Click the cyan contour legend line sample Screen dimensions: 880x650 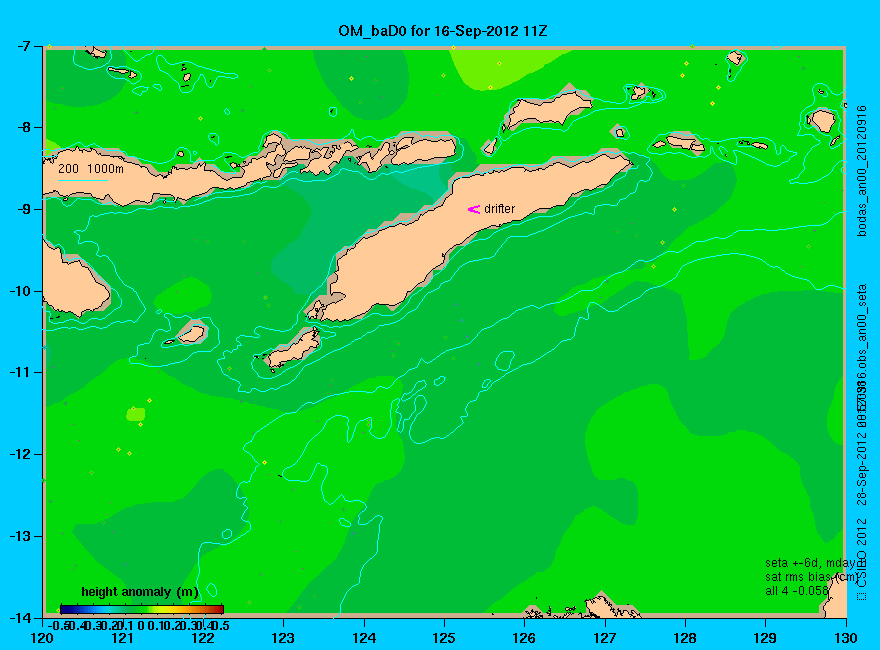pyautogui.click(x=82, y=180)
